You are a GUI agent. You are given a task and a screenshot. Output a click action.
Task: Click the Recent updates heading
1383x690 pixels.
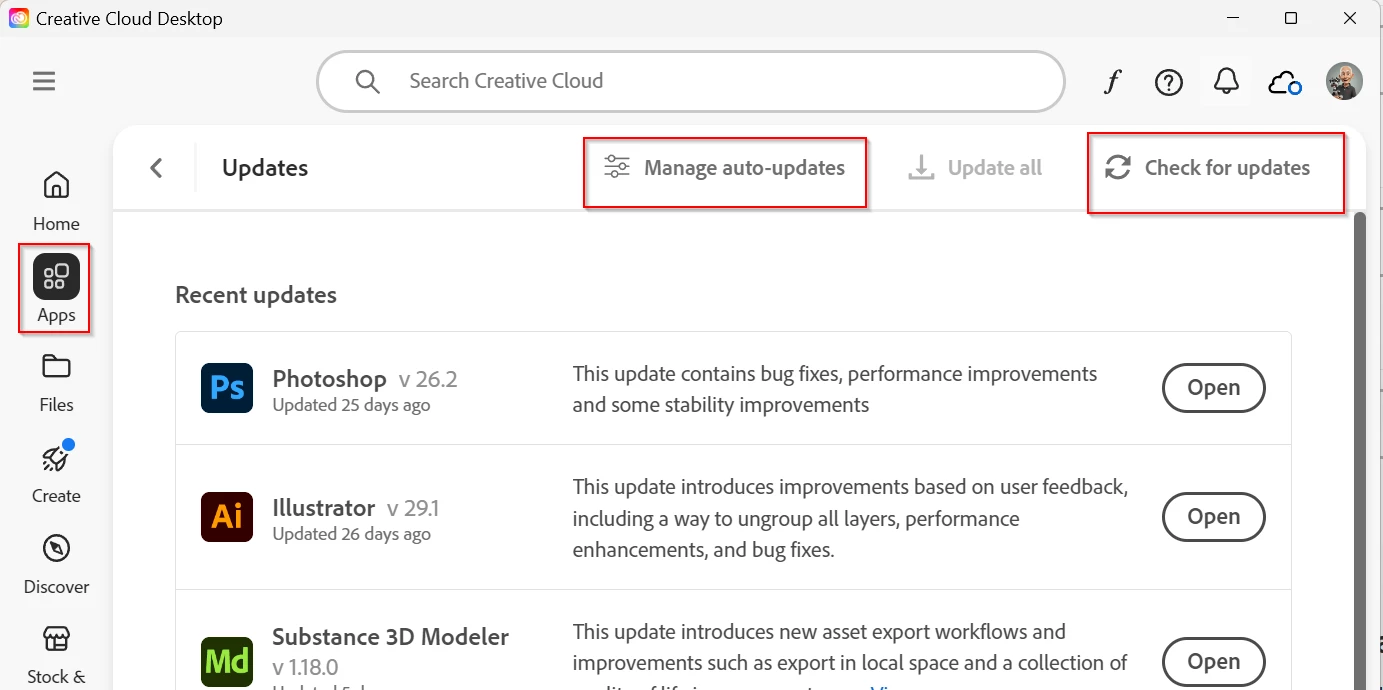tap(256, 295)
